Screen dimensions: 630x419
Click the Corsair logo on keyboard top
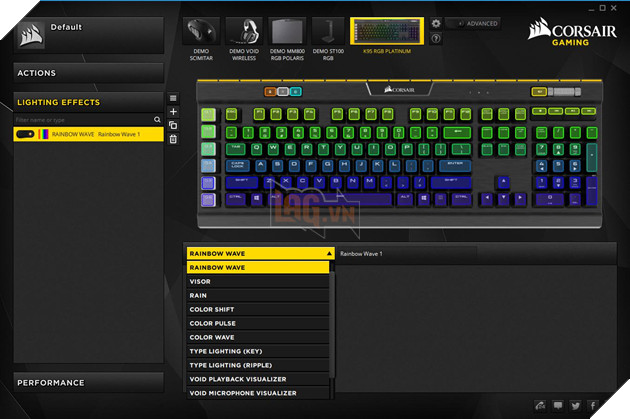tap(399, 90)
